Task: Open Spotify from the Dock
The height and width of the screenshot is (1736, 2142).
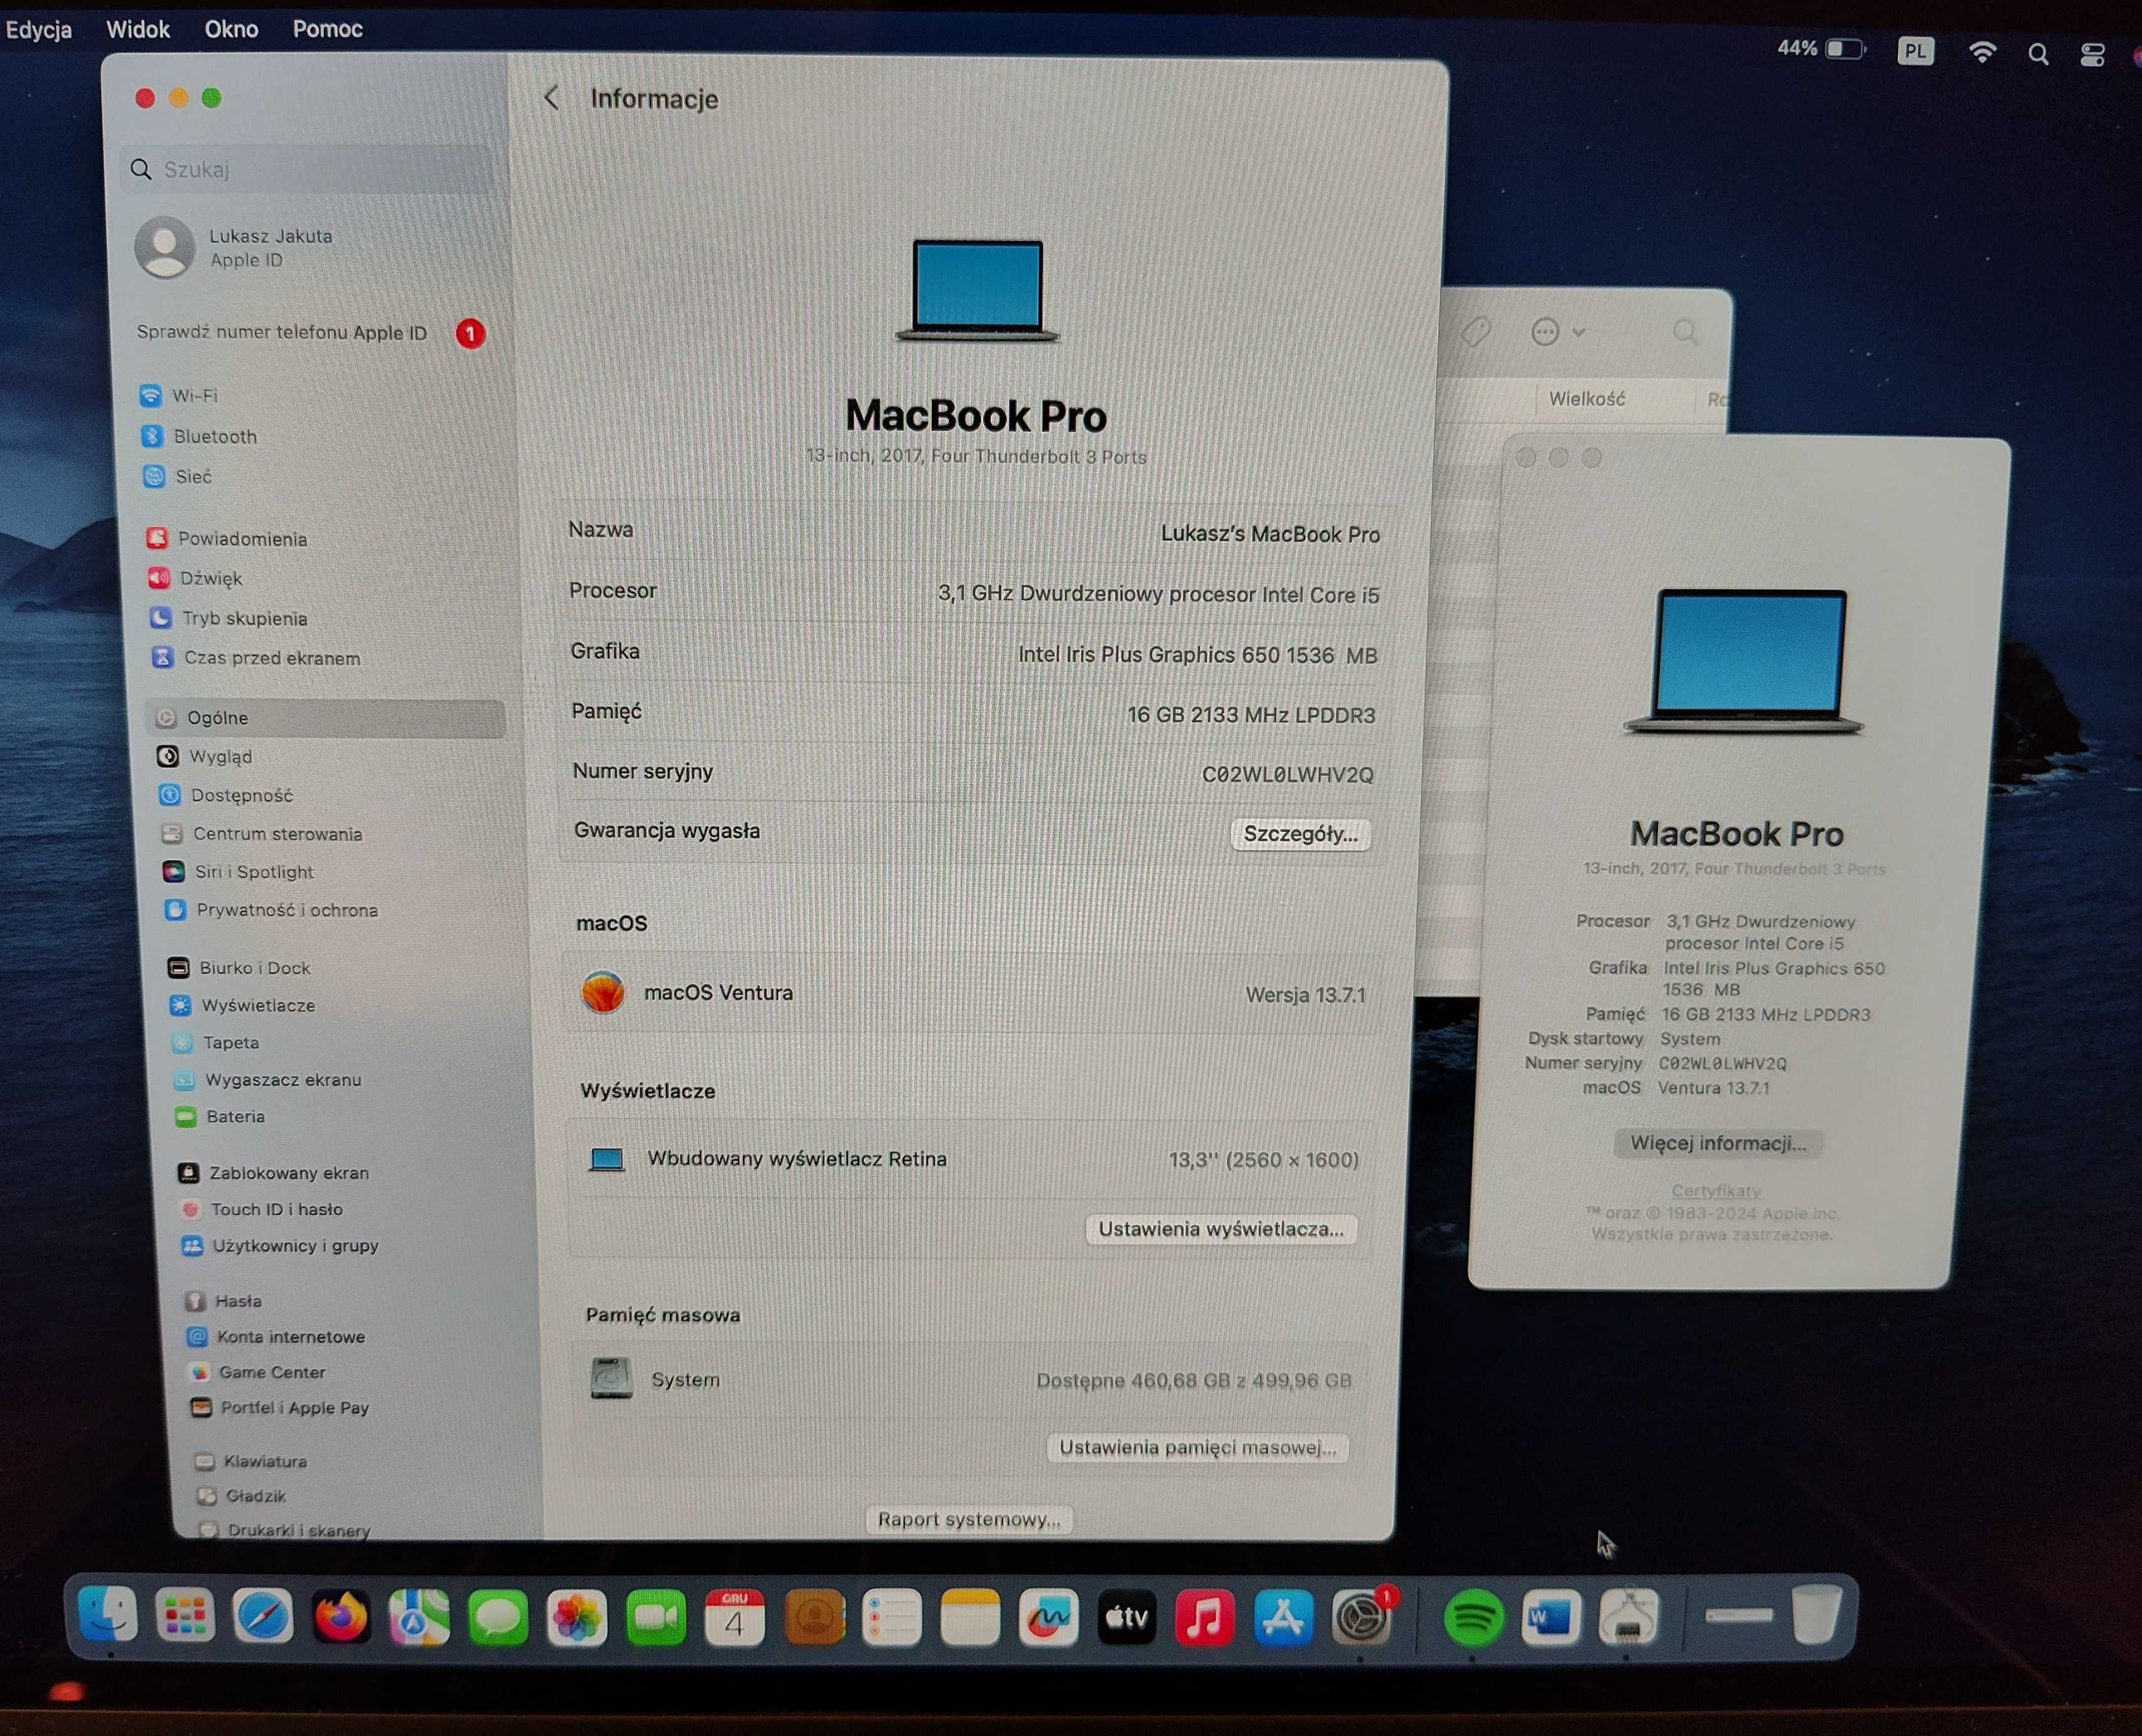Action: pos(1473,1617)
